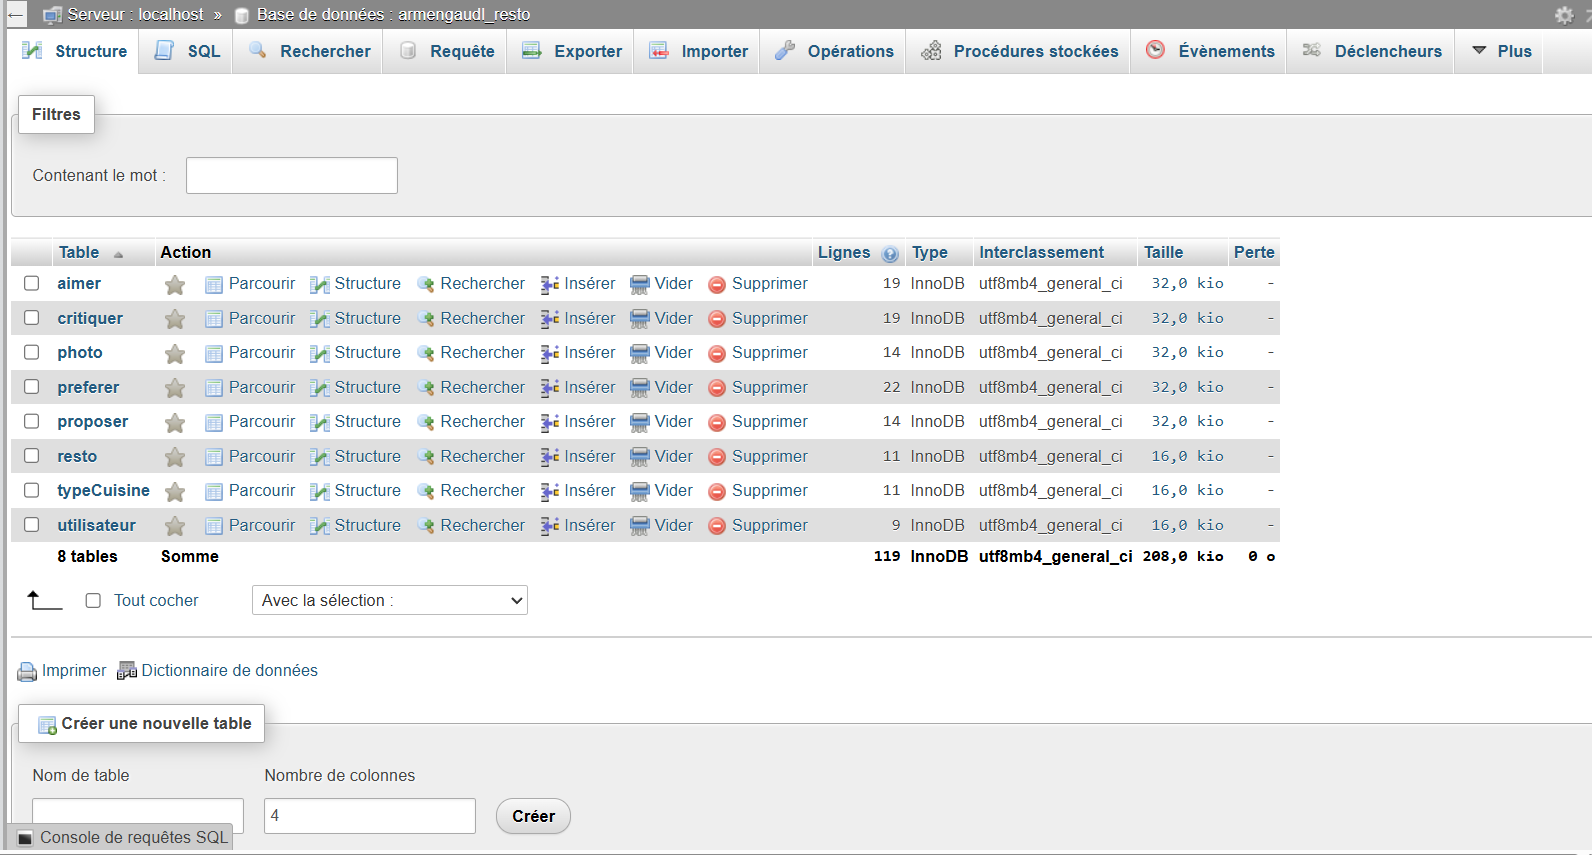Sort by the Table column header
This screenshot has width=1592, height=855.
[x=79, y=253]
